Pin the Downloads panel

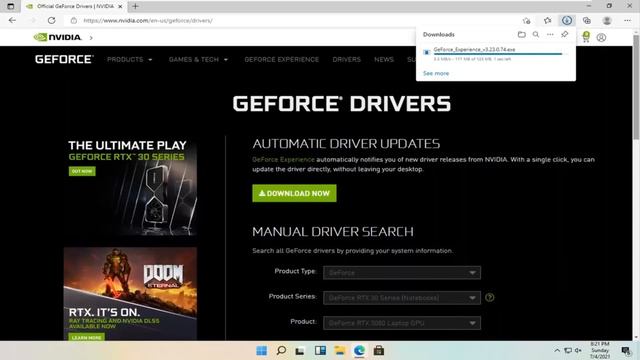pos(564,34)
